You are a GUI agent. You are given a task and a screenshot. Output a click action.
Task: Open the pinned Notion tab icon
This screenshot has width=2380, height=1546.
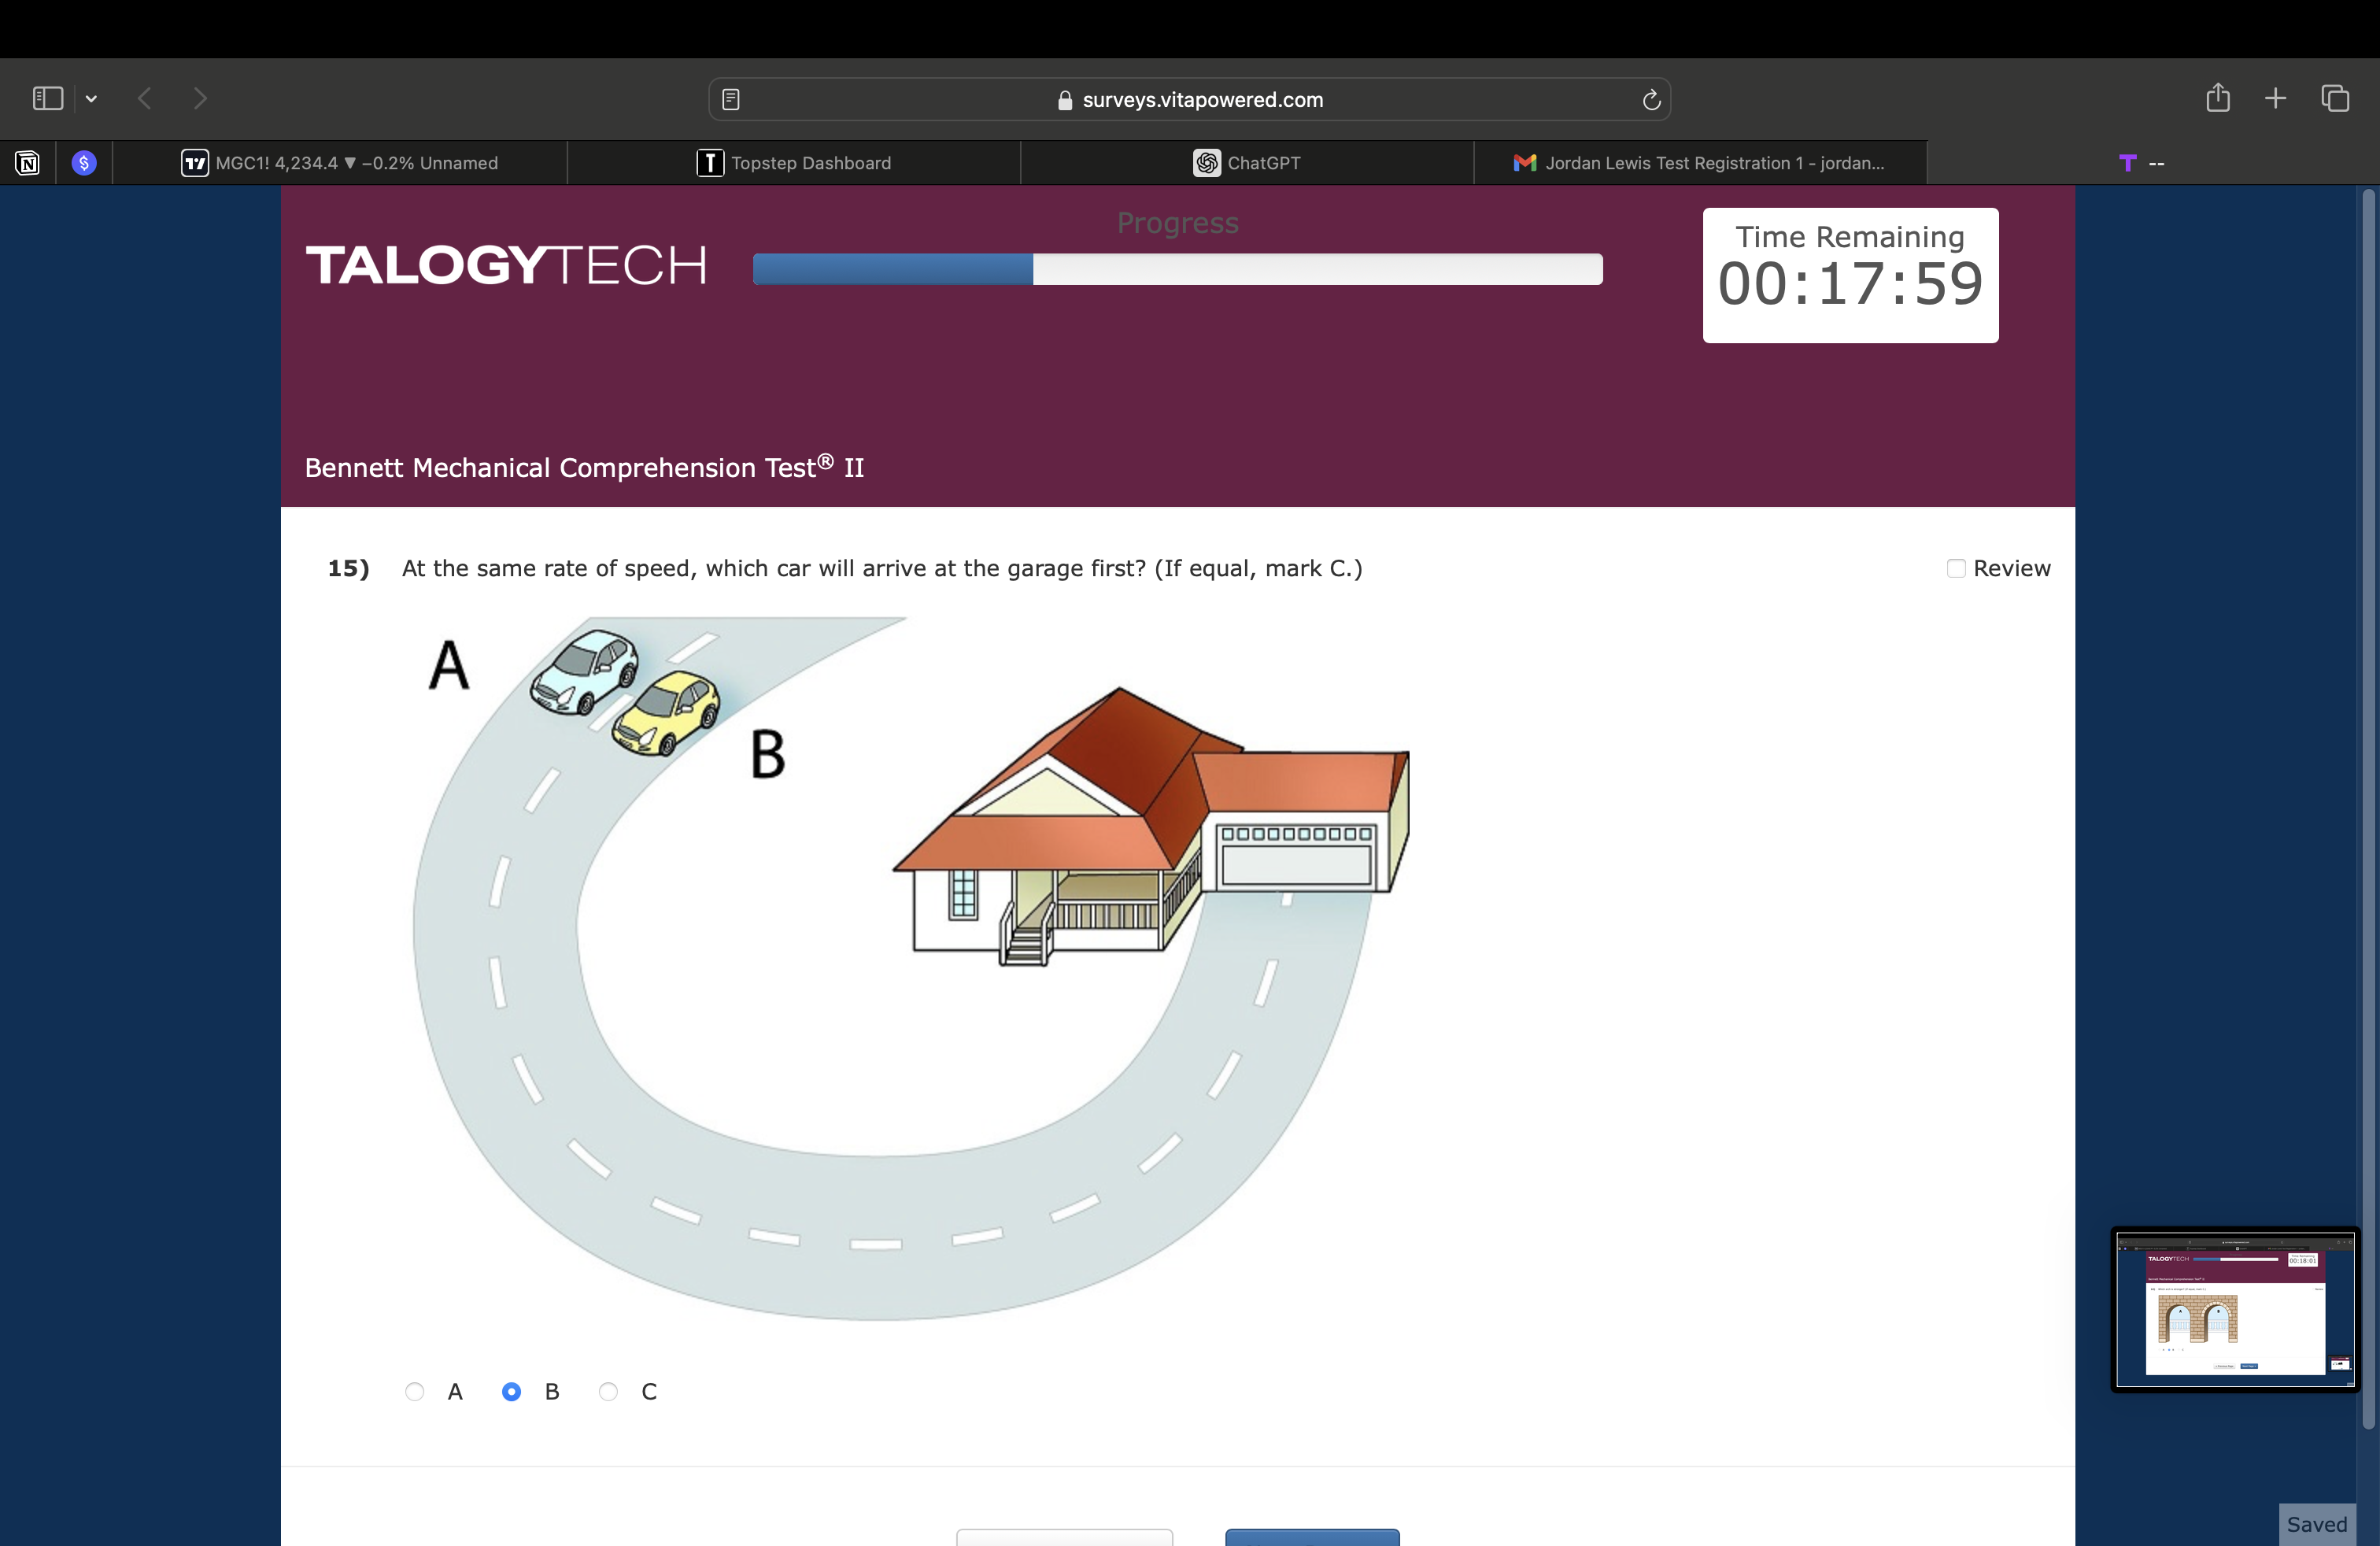pyautogui.click(x=27, y=163)
